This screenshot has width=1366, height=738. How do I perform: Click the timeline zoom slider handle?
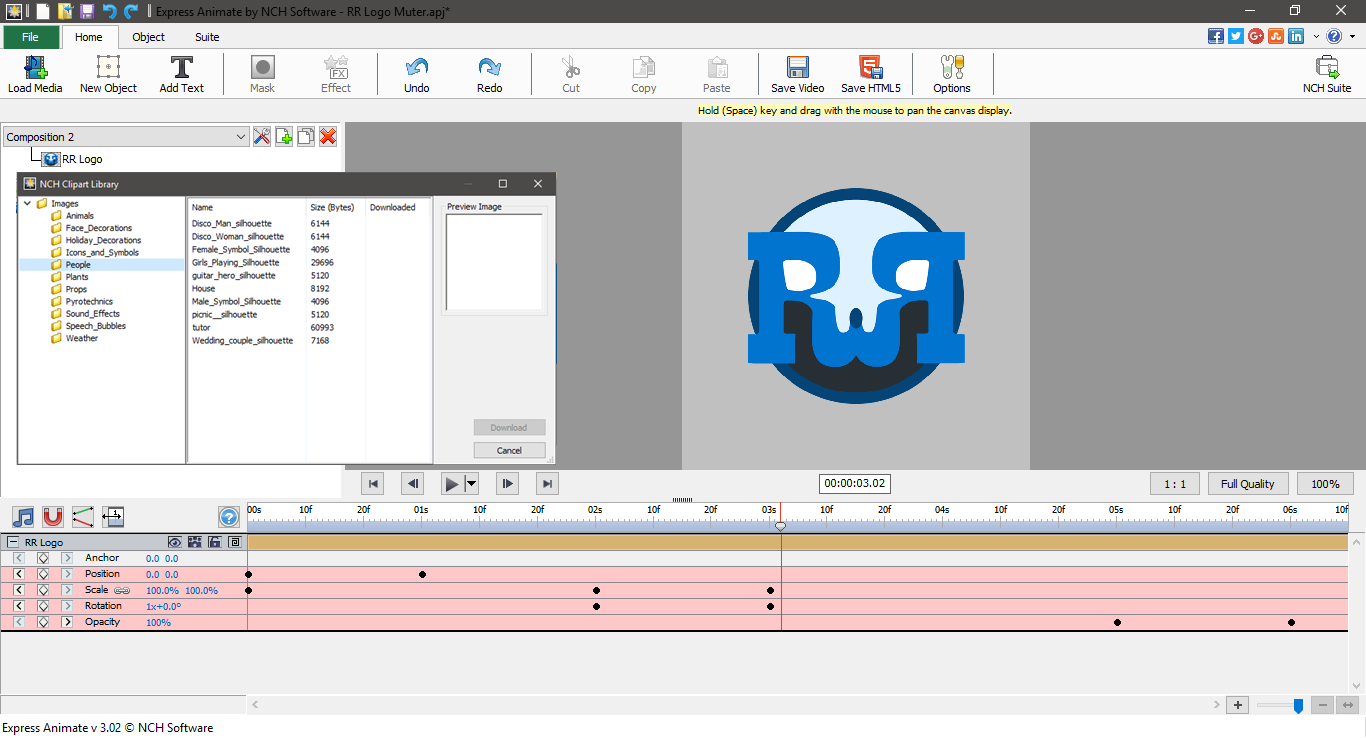(x=1298, y=705)
